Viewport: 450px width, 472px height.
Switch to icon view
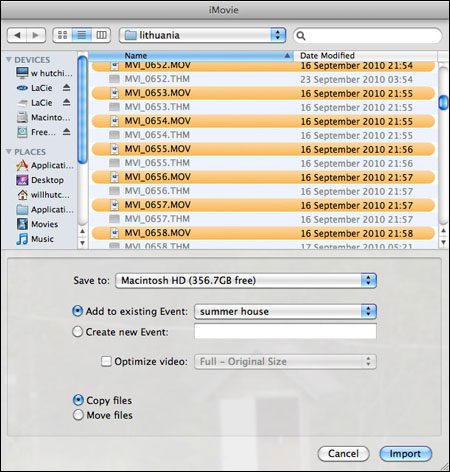pos(62,35)
